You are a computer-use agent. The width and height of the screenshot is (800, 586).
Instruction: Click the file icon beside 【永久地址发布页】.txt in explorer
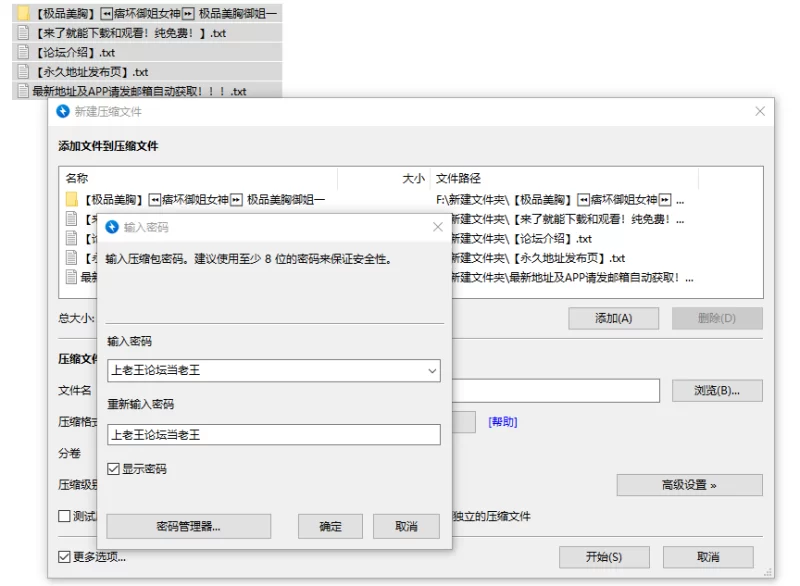pos(23,71)
